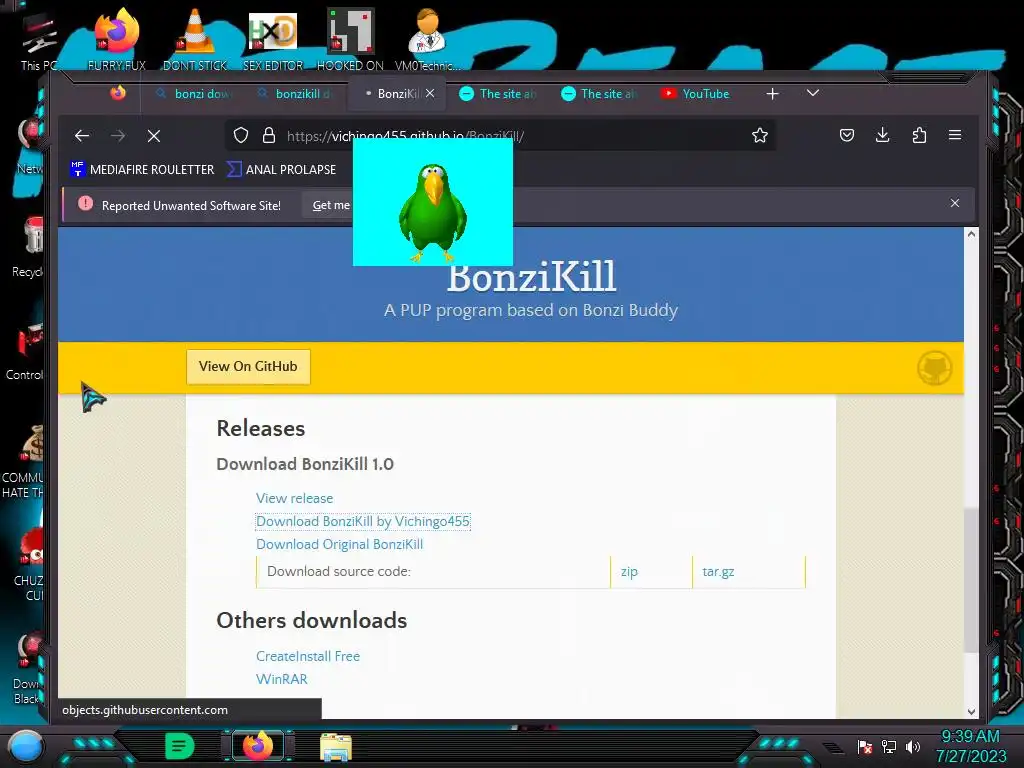1024x768 pixels.
Task: Open the Firefox View icon in the tab bar
Action: [118, 93]
